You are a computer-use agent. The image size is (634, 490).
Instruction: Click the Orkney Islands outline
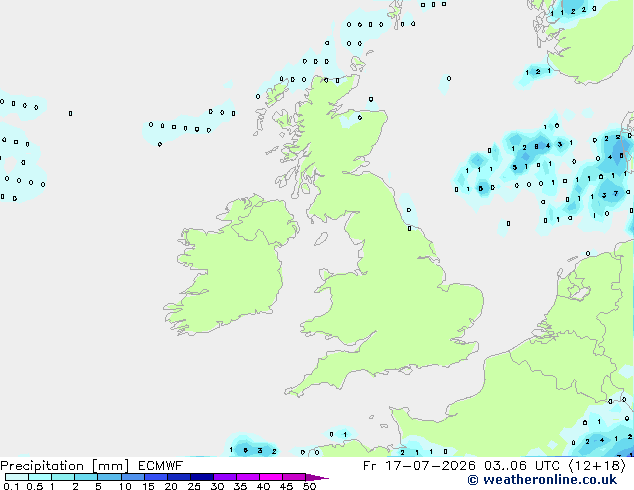tap(357, 64)
